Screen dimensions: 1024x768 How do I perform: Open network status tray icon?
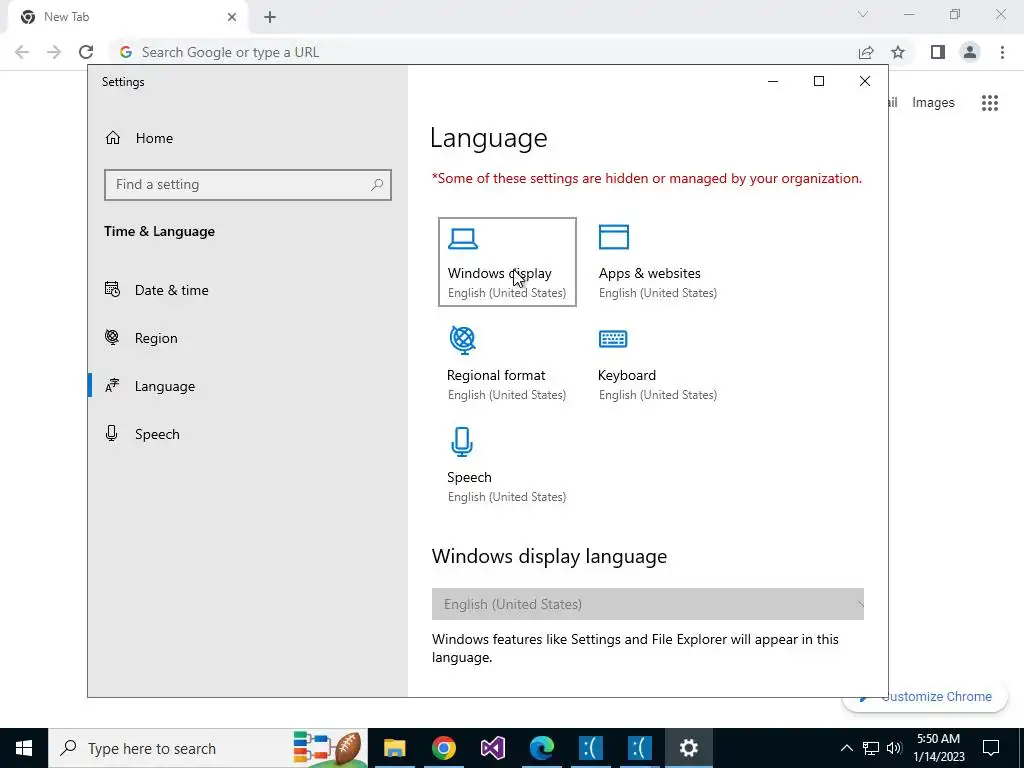point(871,748)
